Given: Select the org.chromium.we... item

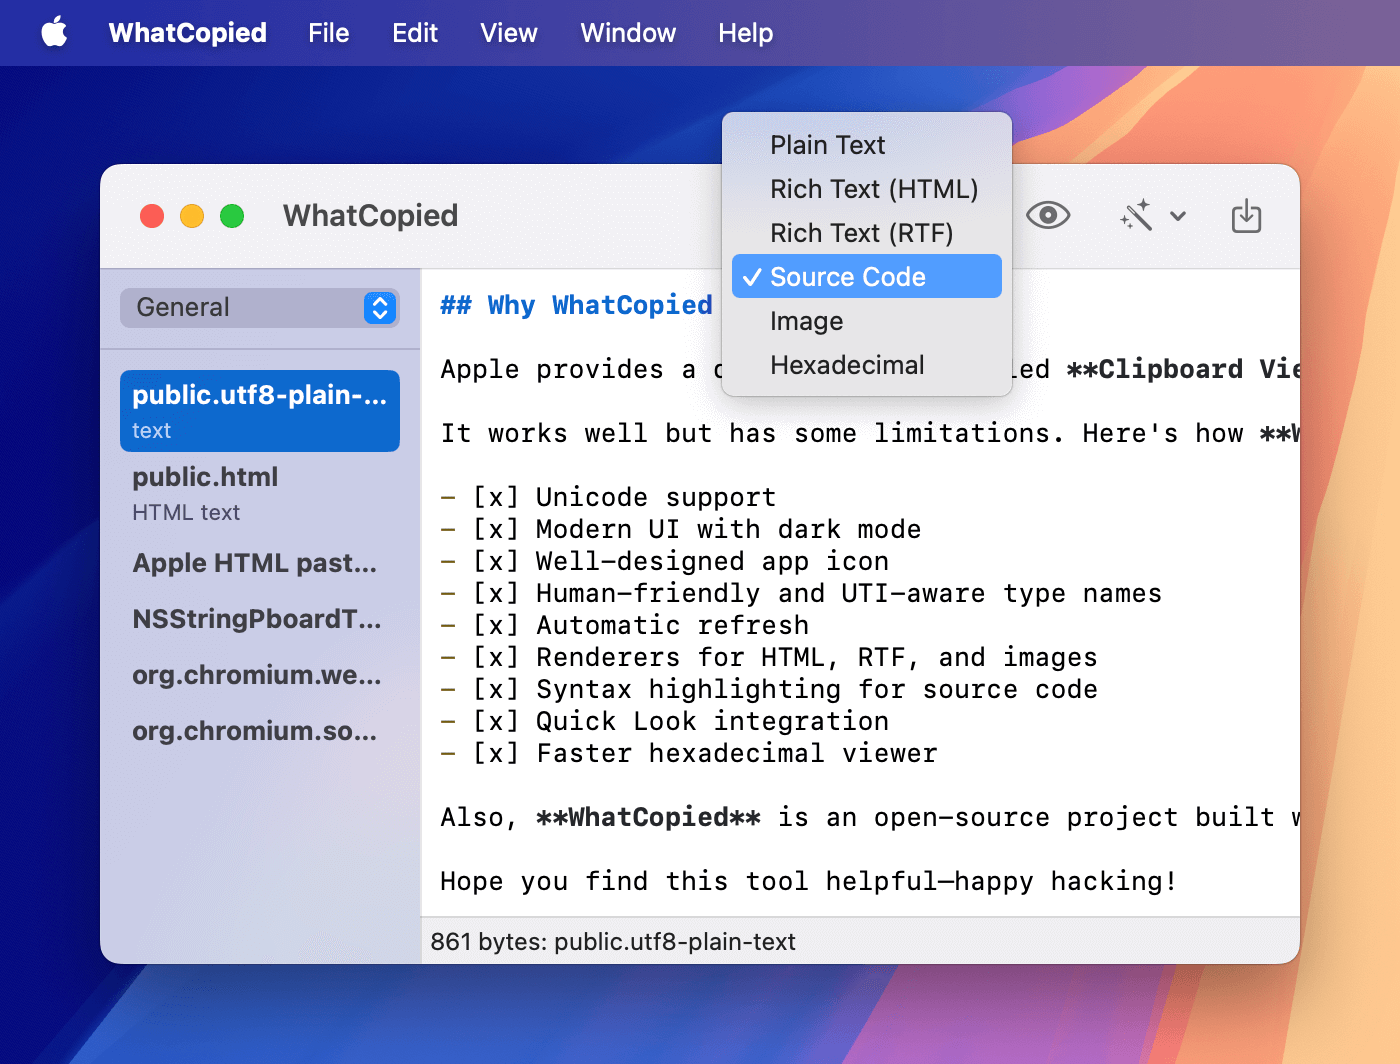Looking at the screenshot, I should (x=260, y=675).
